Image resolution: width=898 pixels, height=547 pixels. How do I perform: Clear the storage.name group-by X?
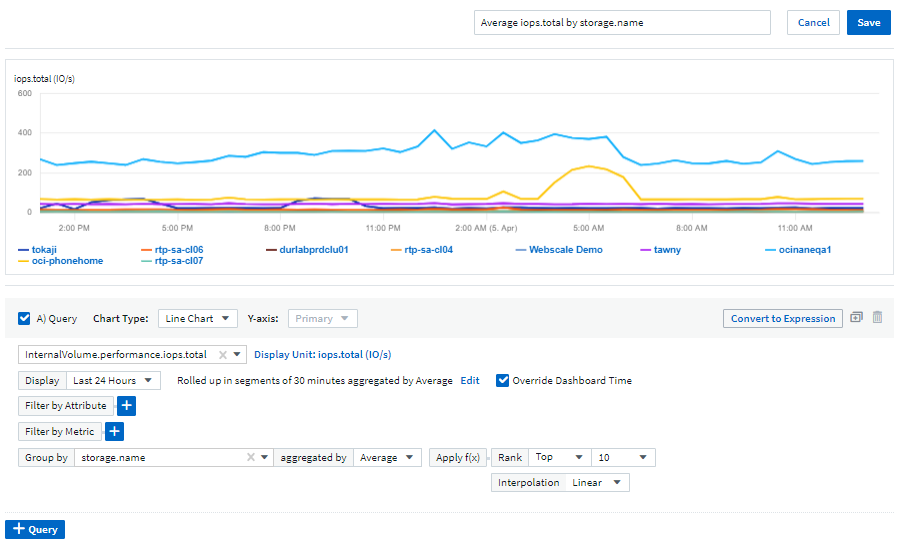[251, 458]
